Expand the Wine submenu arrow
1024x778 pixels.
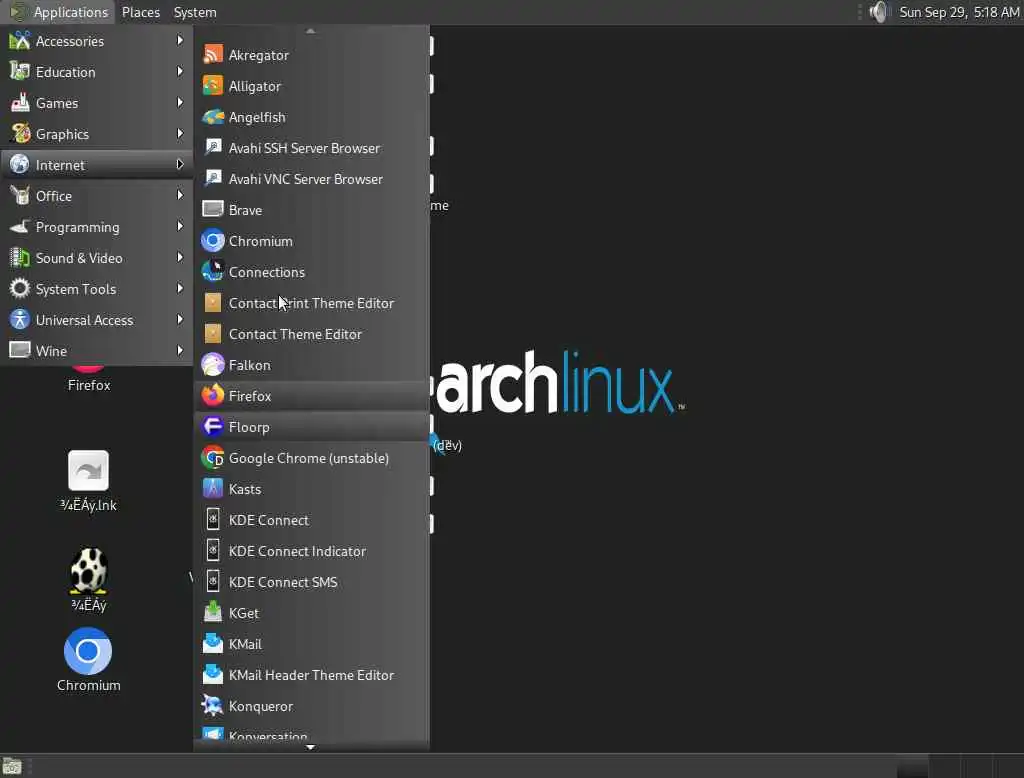tap(180, 350)
